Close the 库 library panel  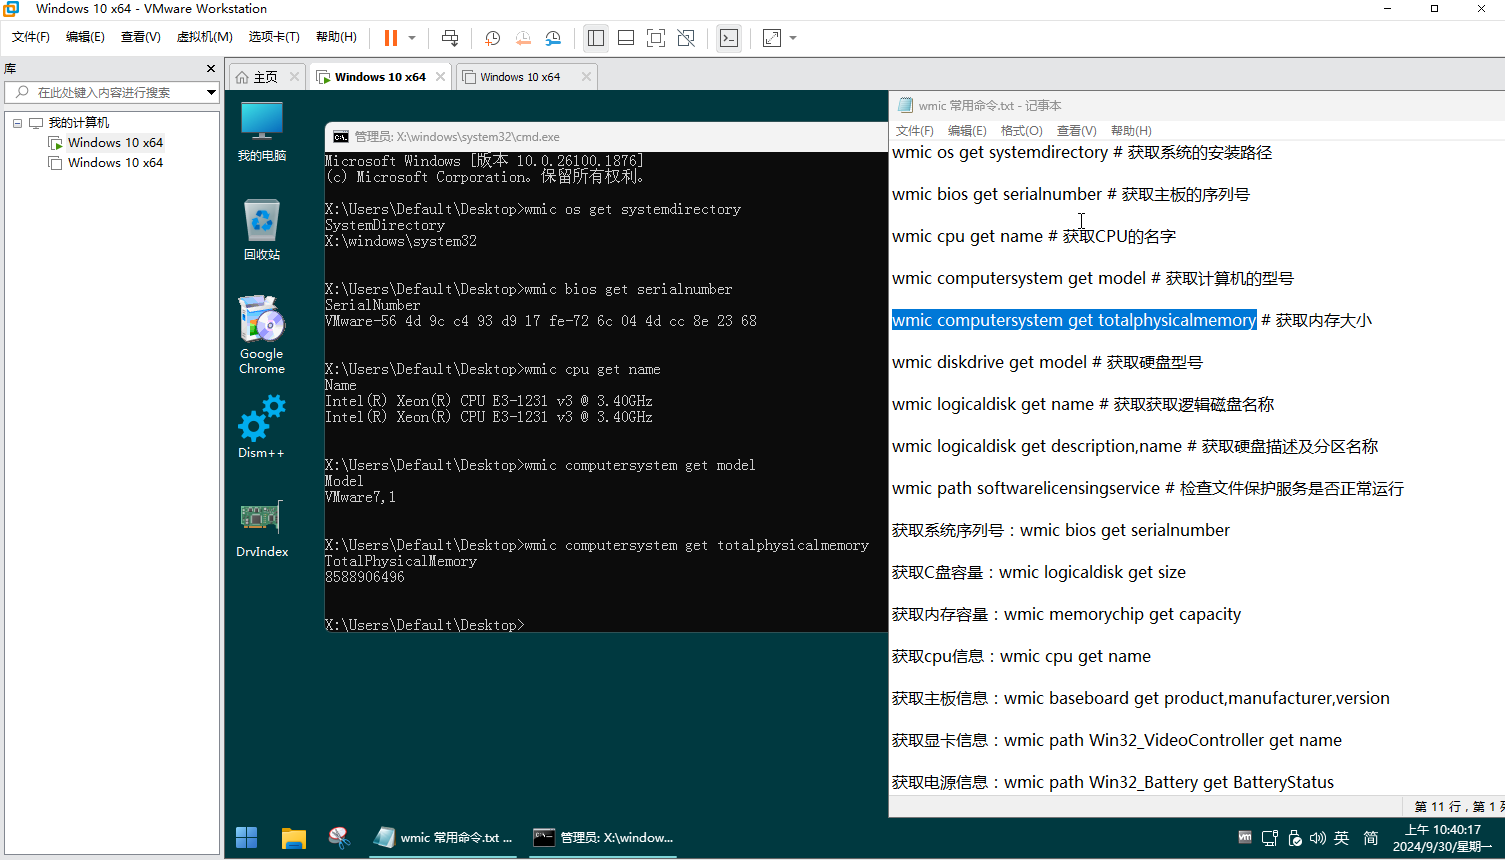click(x=210, y=69)
